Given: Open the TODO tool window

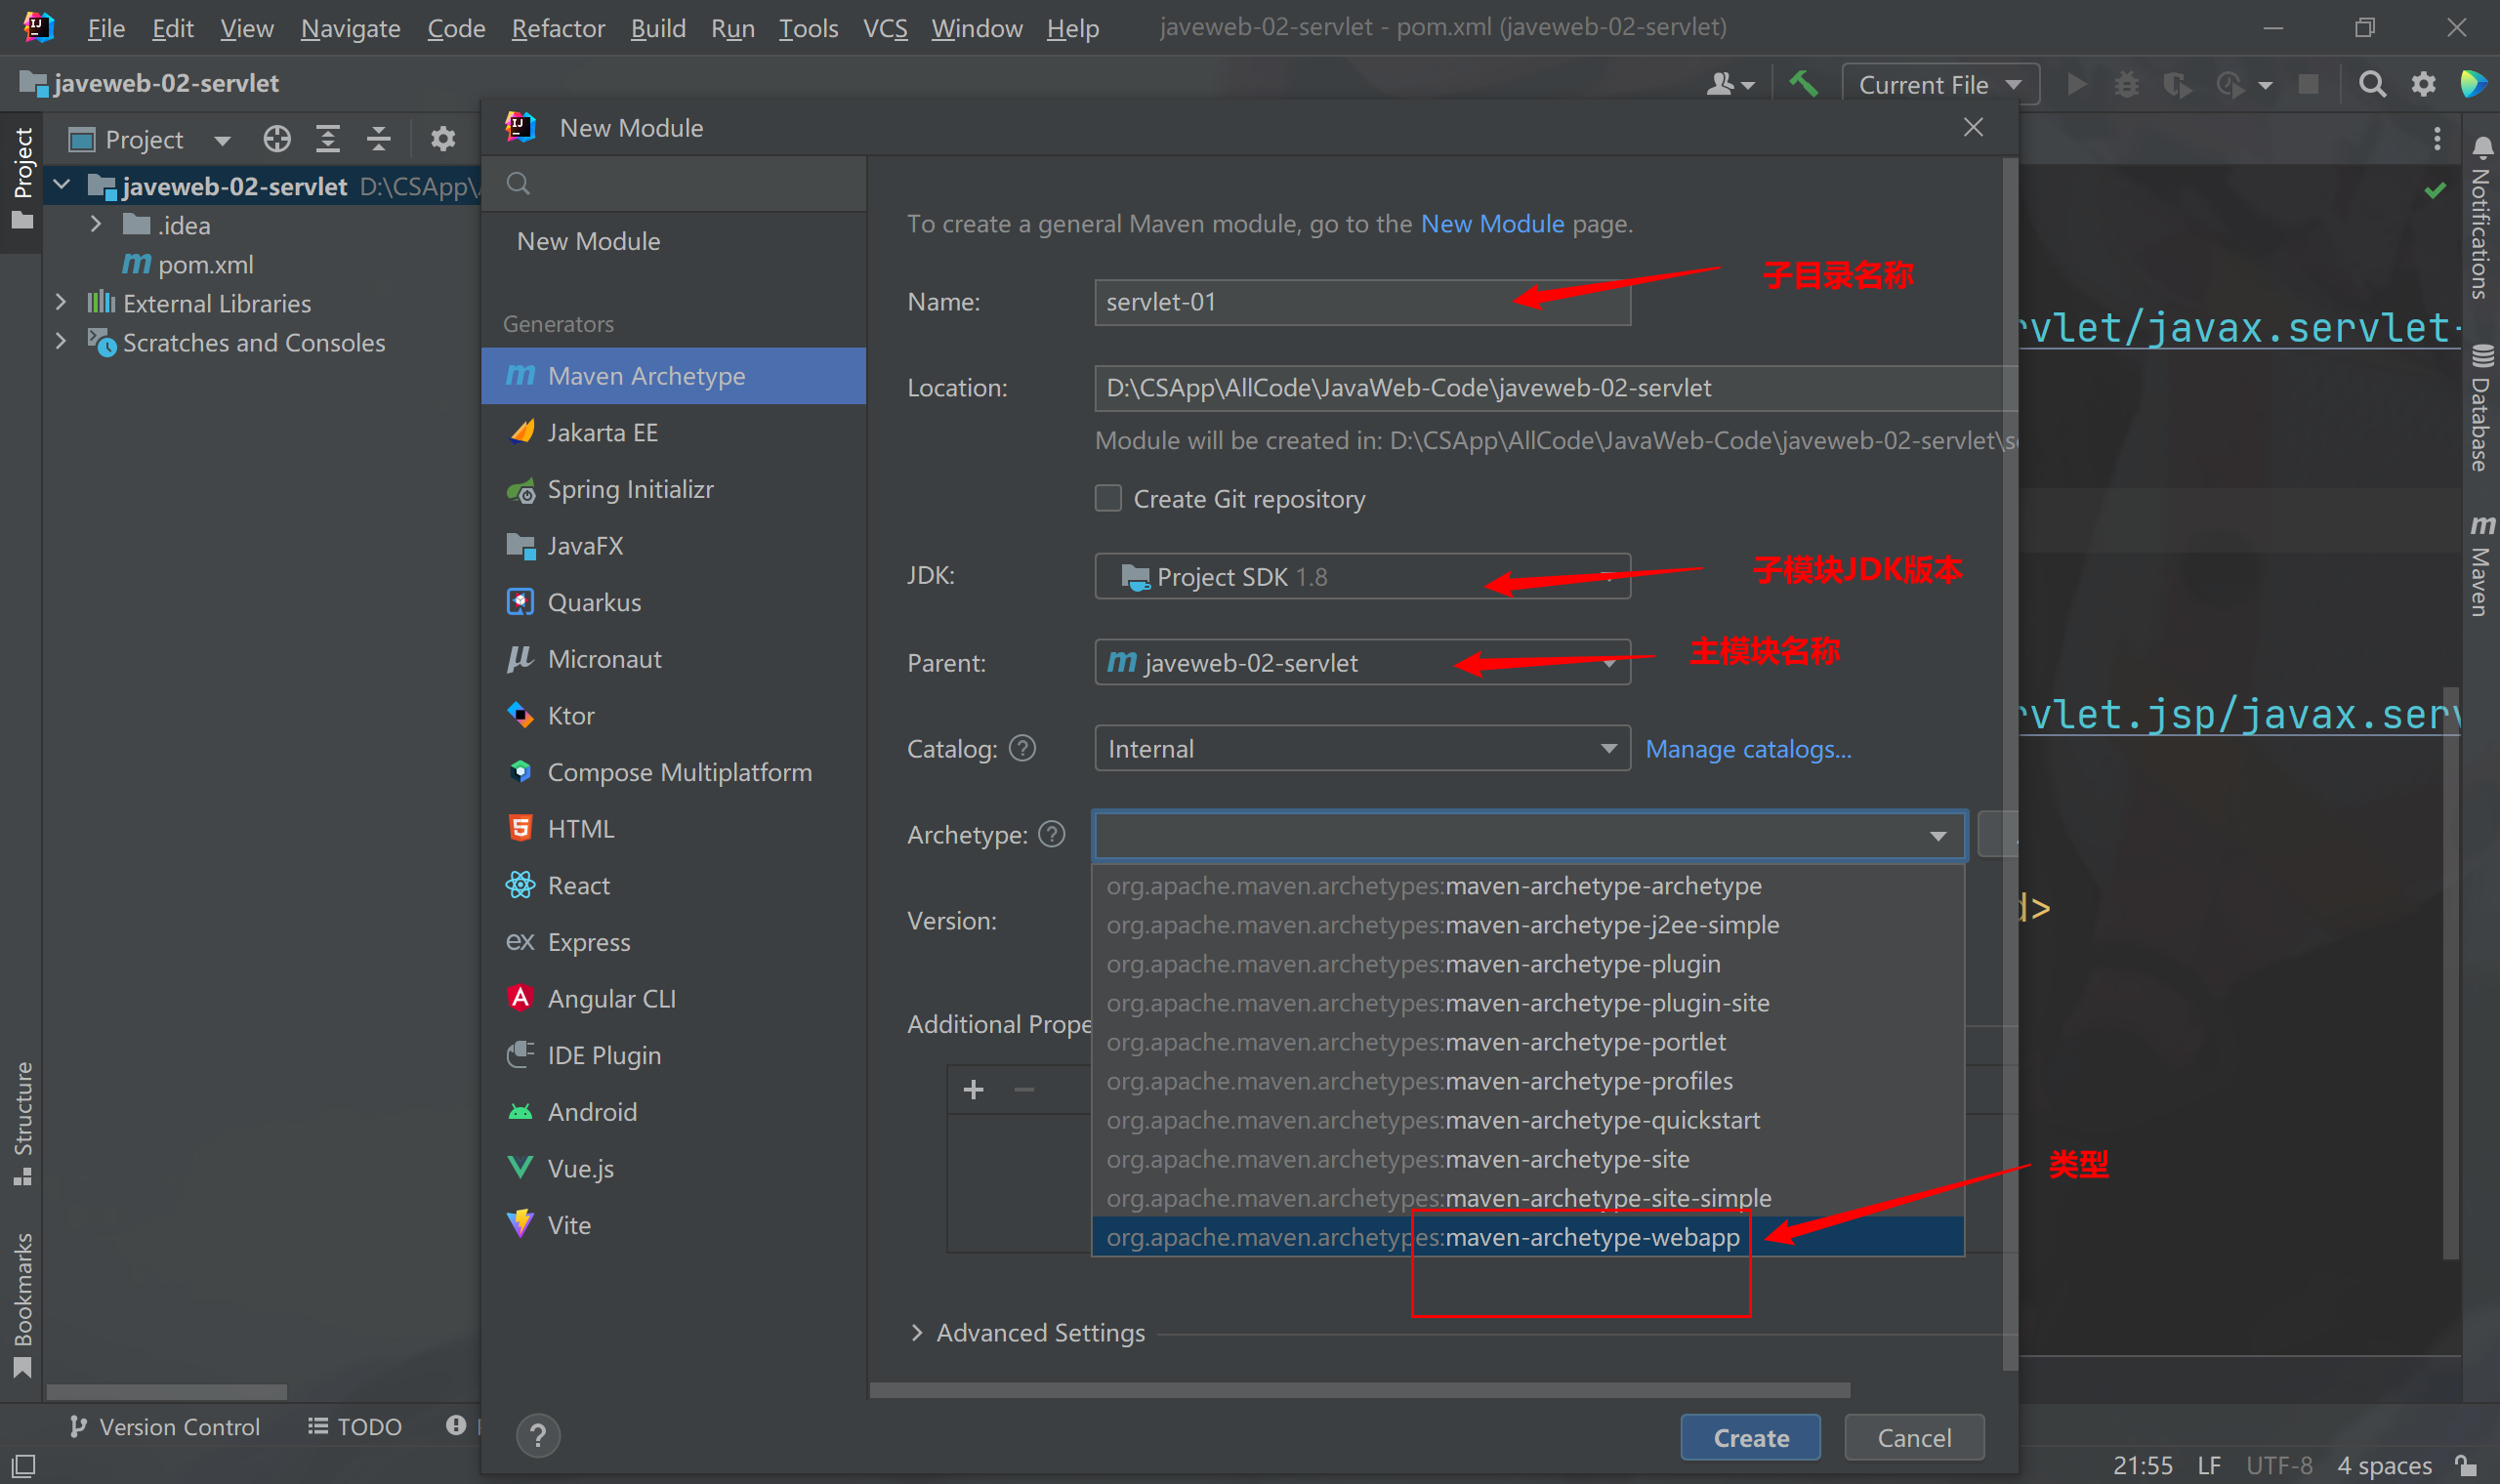Looking at the screenshot, I should [355, 1427].
